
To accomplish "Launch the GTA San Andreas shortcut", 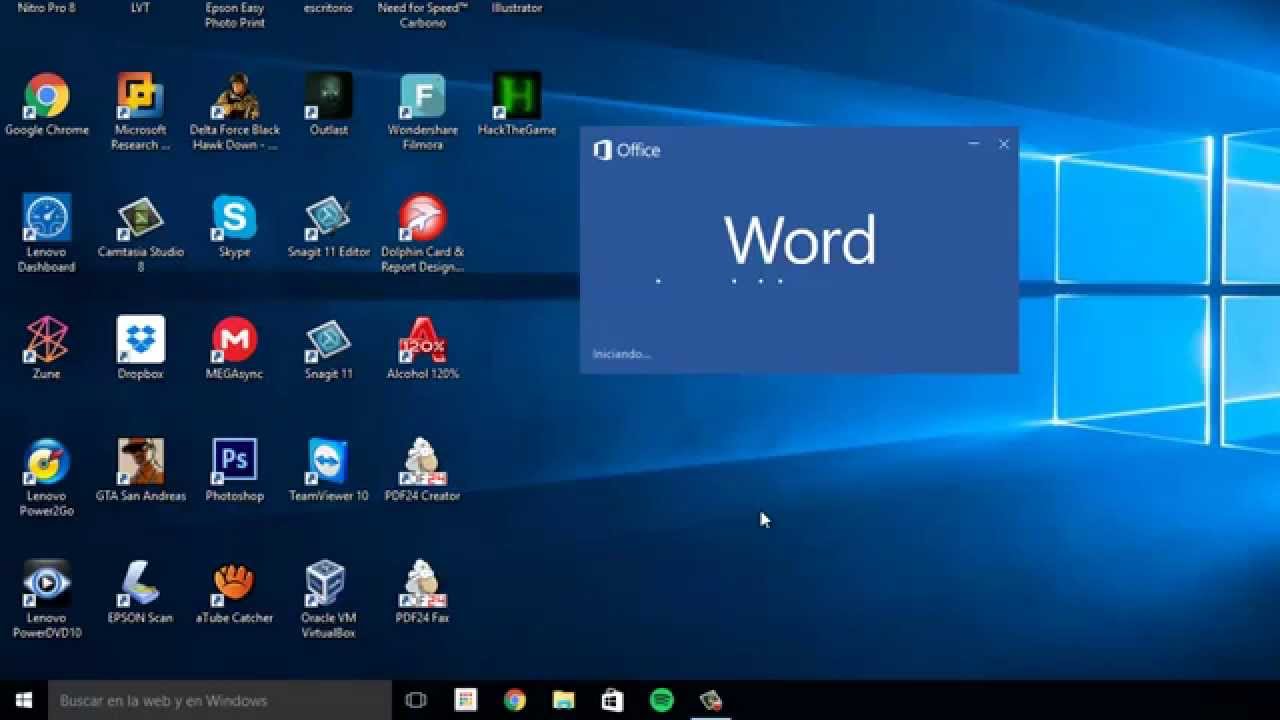I will [x=140, y=470].
